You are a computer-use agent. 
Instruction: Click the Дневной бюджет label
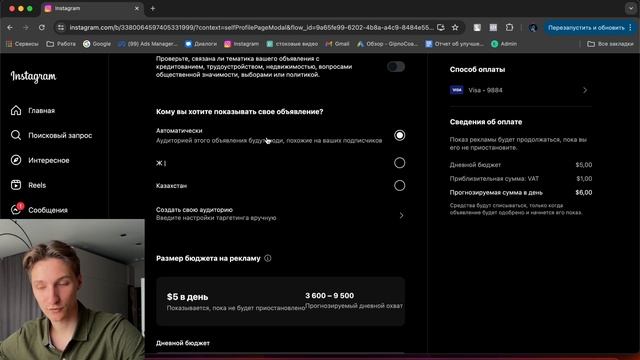(183, 343)
